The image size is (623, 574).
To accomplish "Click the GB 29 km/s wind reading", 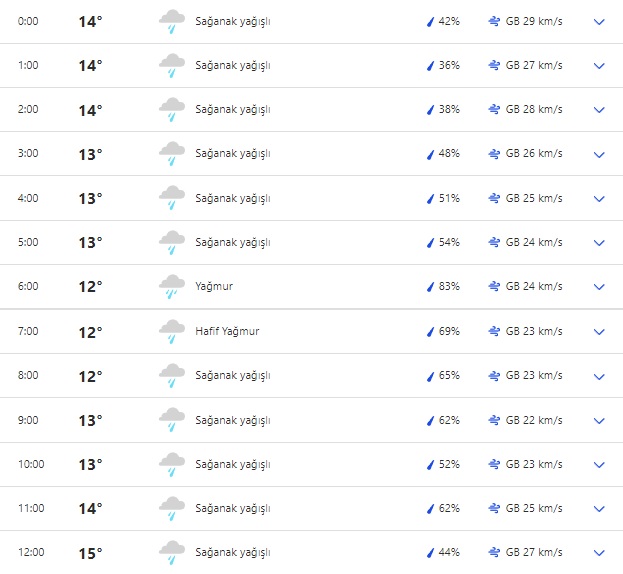I will tap(534, 22).
